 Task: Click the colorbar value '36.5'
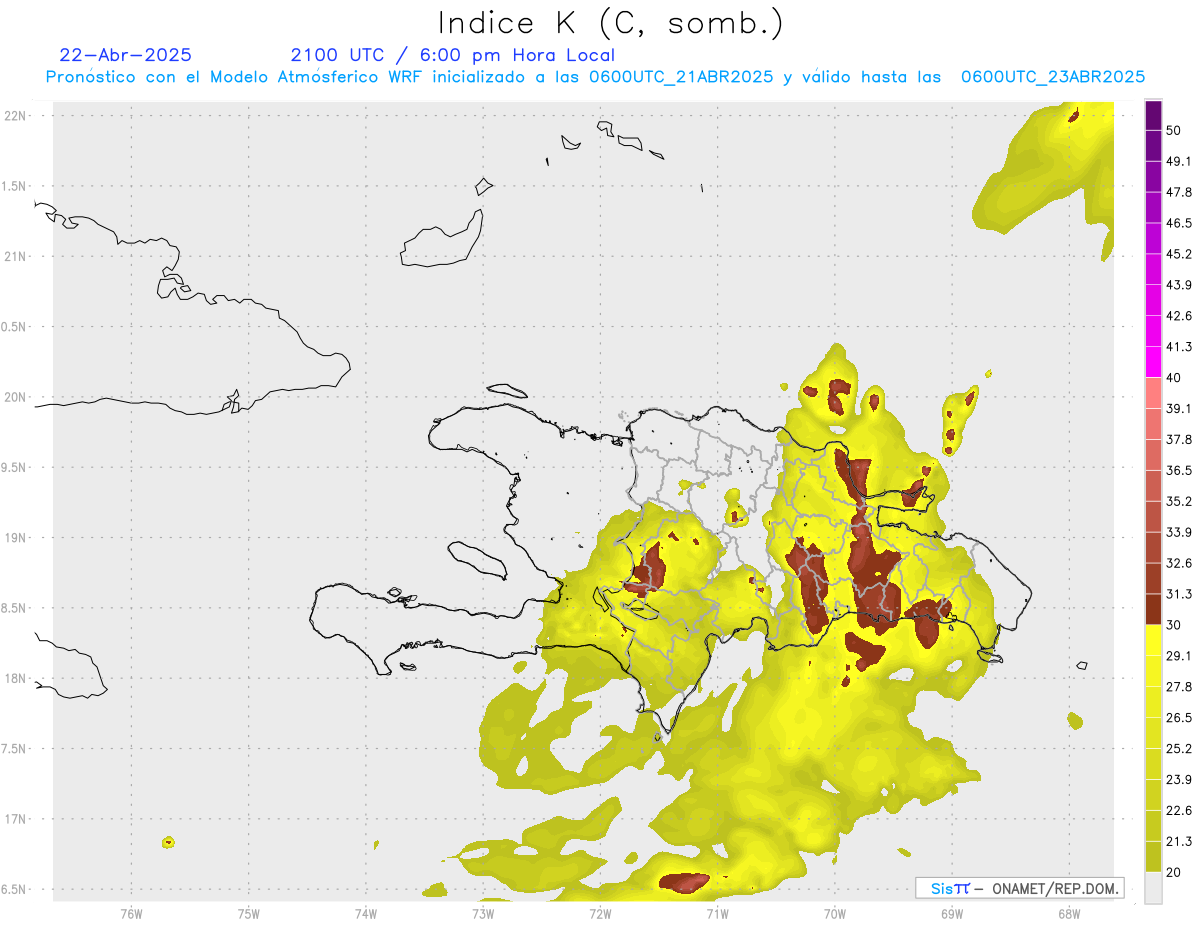click(1179, 470)
